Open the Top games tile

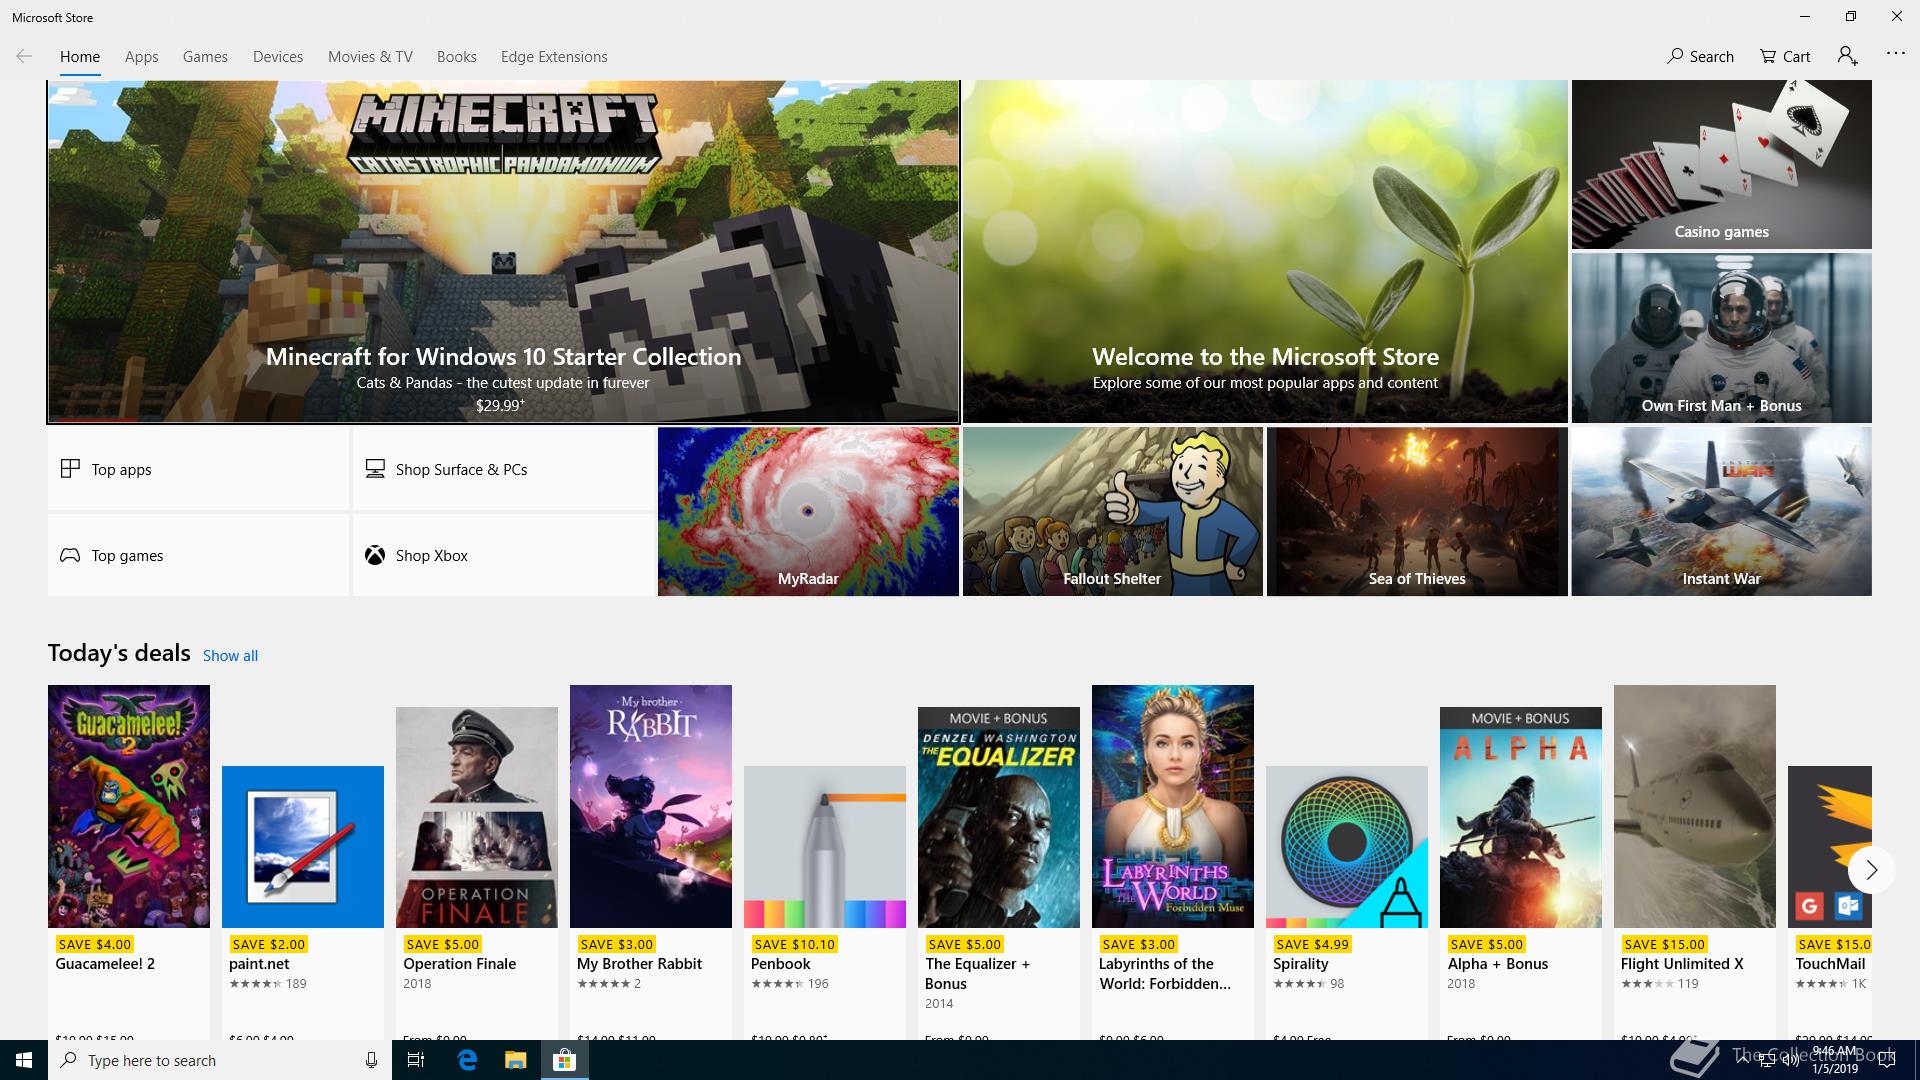198,555
